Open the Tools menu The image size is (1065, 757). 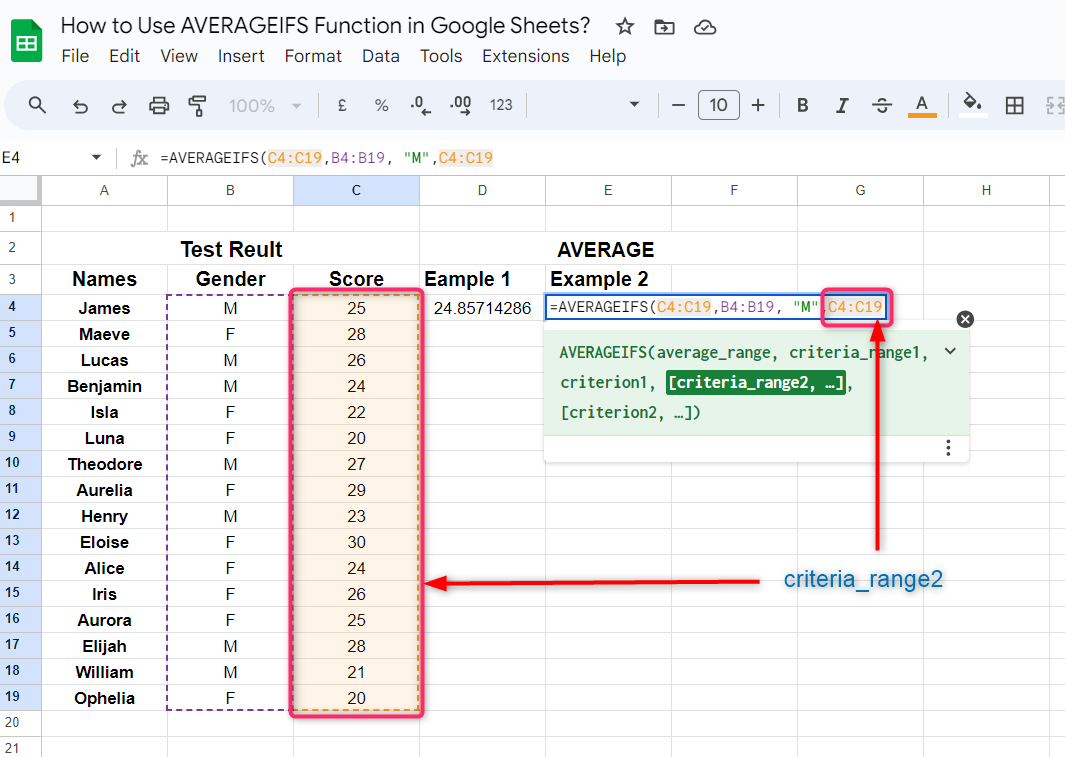(x=441, y=56)
